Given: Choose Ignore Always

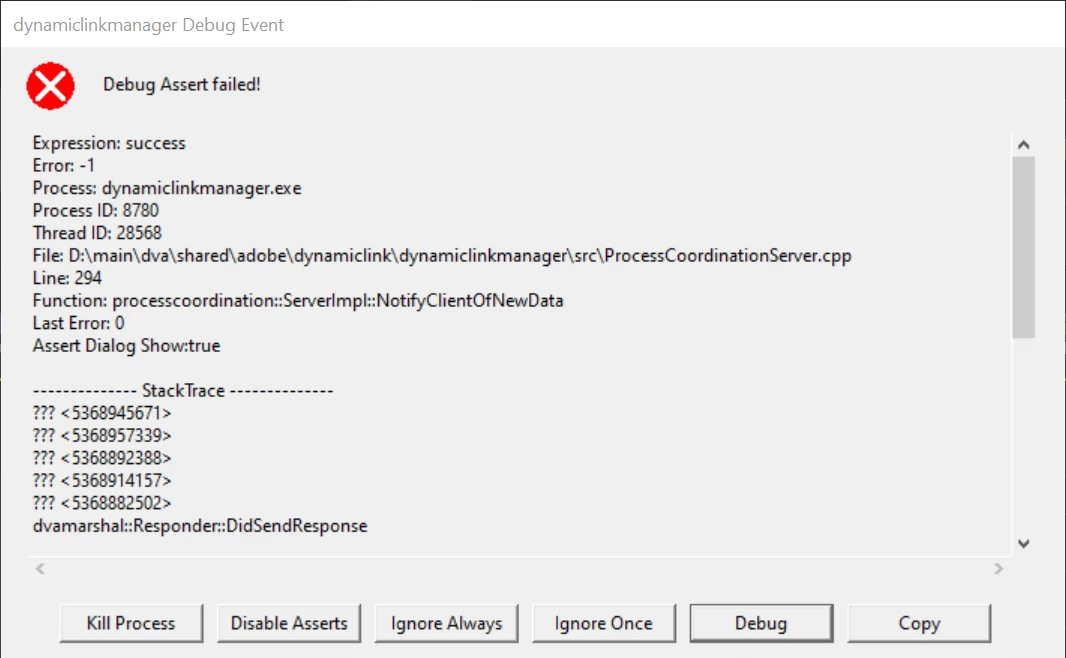Looking at the screenshot, I should pos(447,623).
